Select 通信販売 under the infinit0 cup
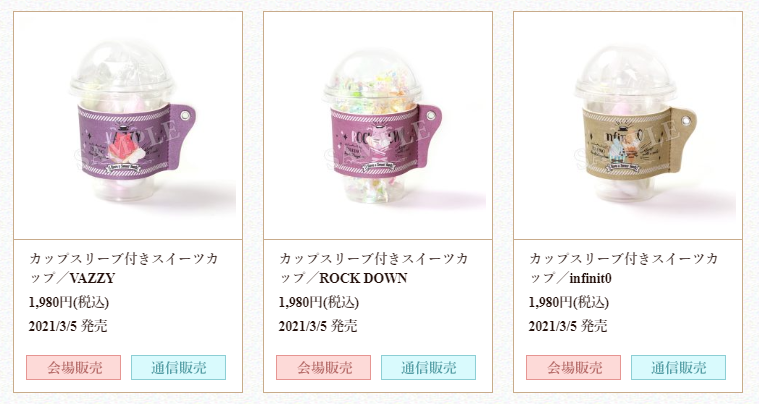Screen dimensions: 759x404 [x=678, y=368]
